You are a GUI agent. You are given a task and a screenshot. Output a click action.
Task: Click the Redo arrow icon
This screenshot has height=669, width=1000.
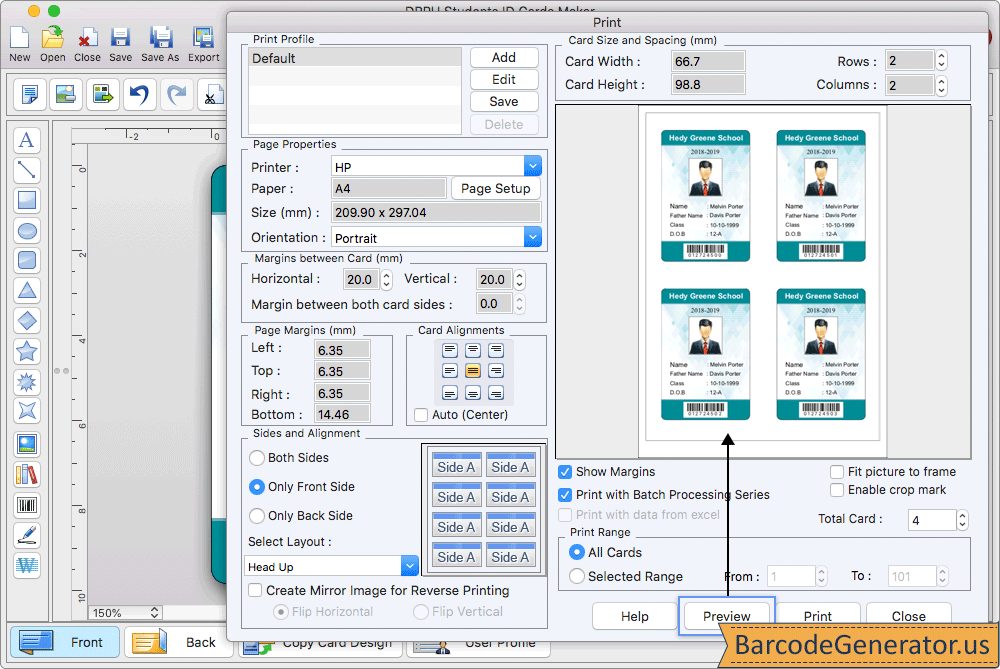pos(176,94)
